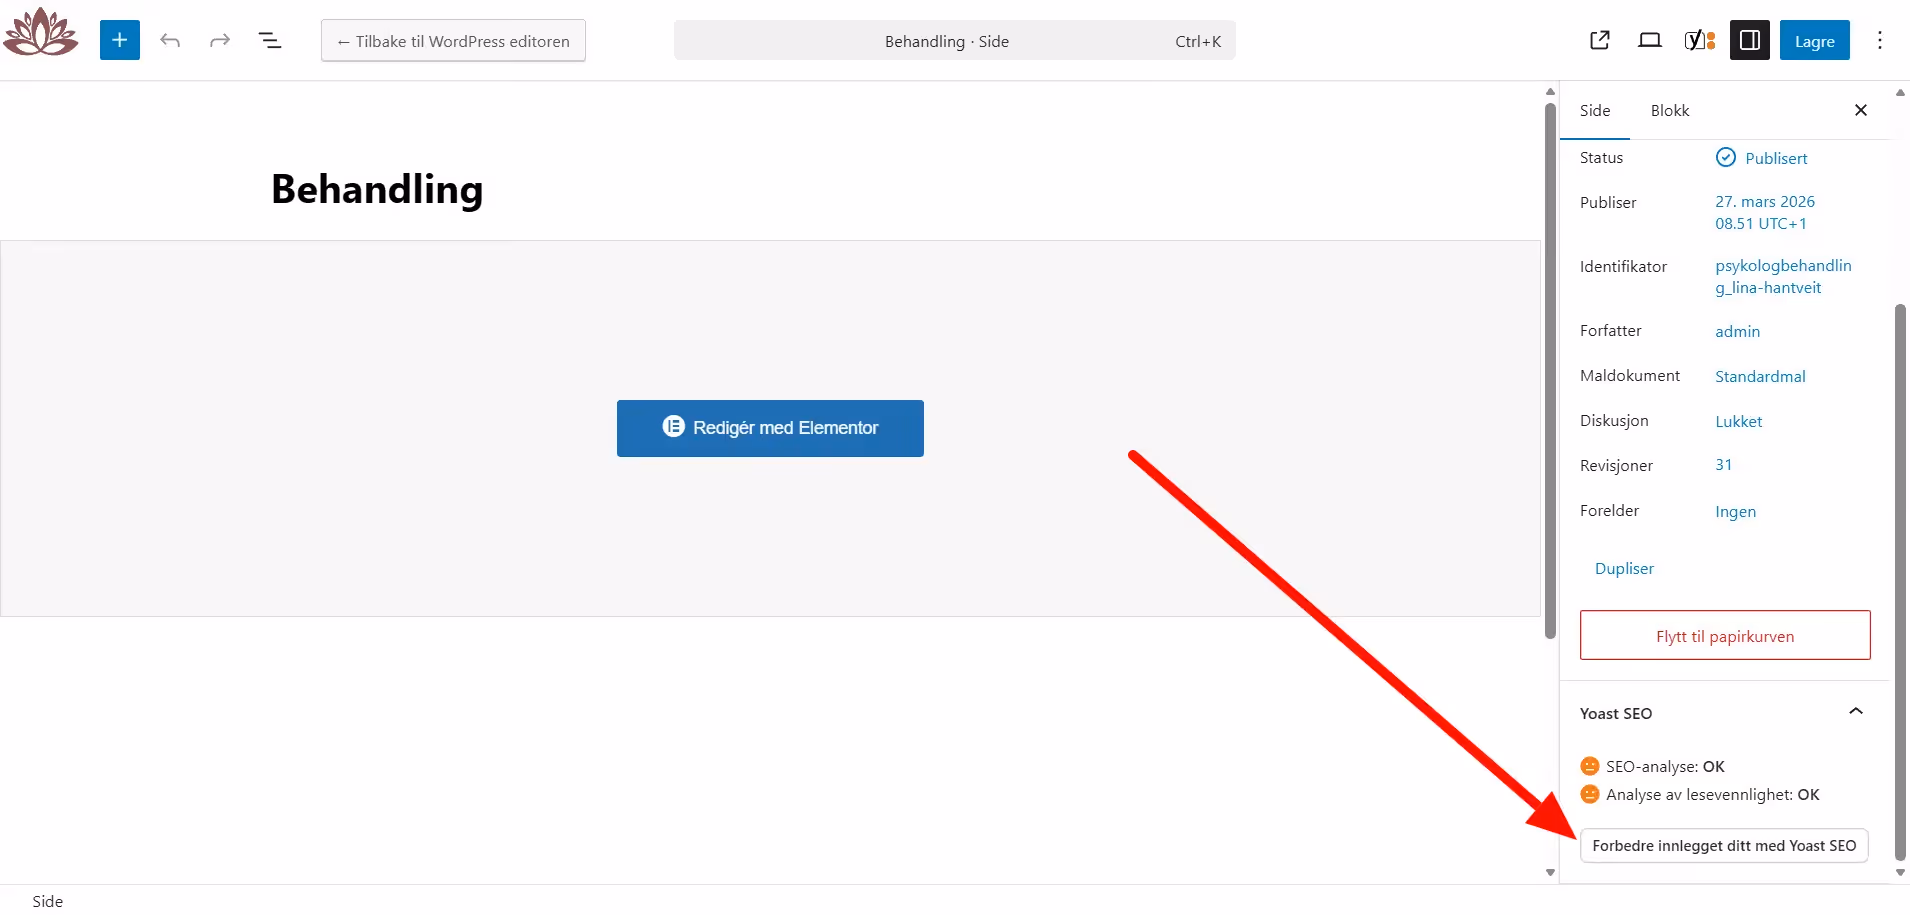This screenshot has width=1910, height=915.
Task: Open the Publisert status setting
Action: pos(1776,158)
